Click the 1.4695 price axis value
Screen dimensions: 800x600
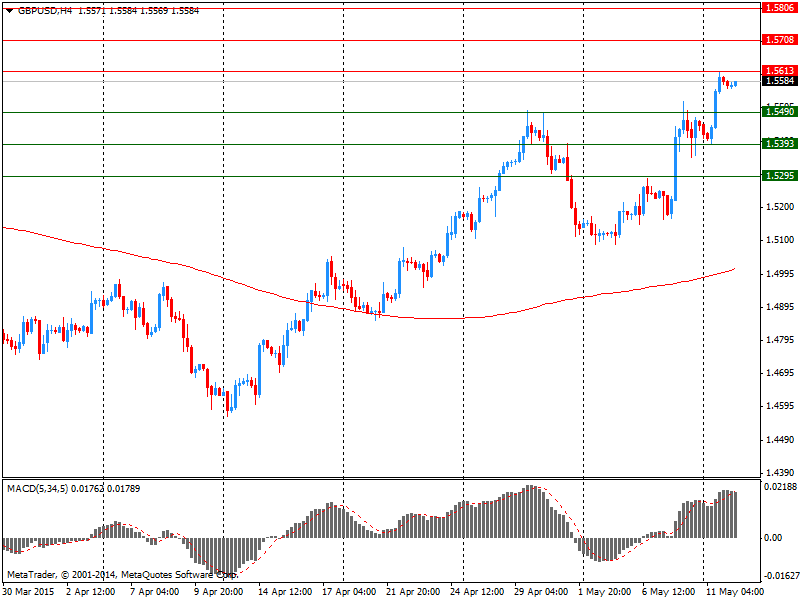780,373
